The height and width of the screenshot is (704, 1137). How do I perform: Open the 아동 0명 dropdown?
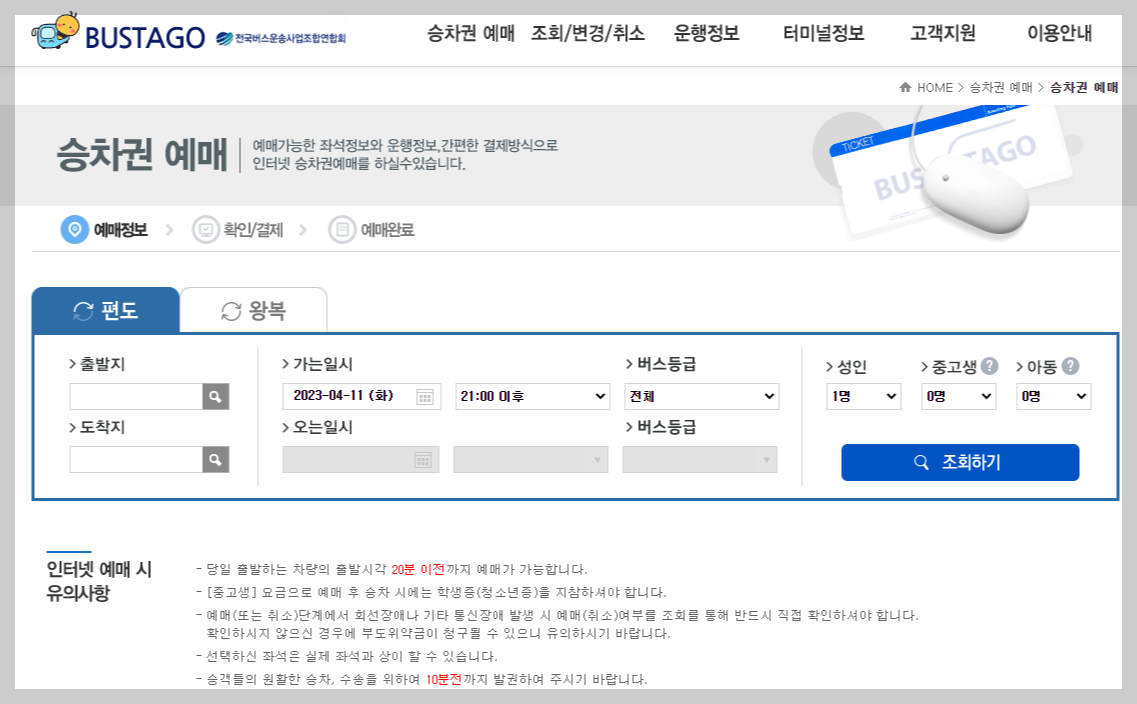[x=1054, y=397]
